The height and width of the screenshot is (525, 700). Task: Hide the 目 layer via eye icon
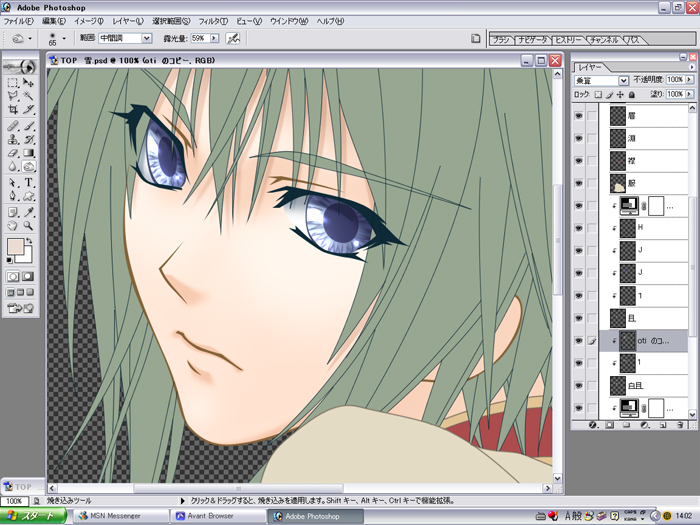579,318
